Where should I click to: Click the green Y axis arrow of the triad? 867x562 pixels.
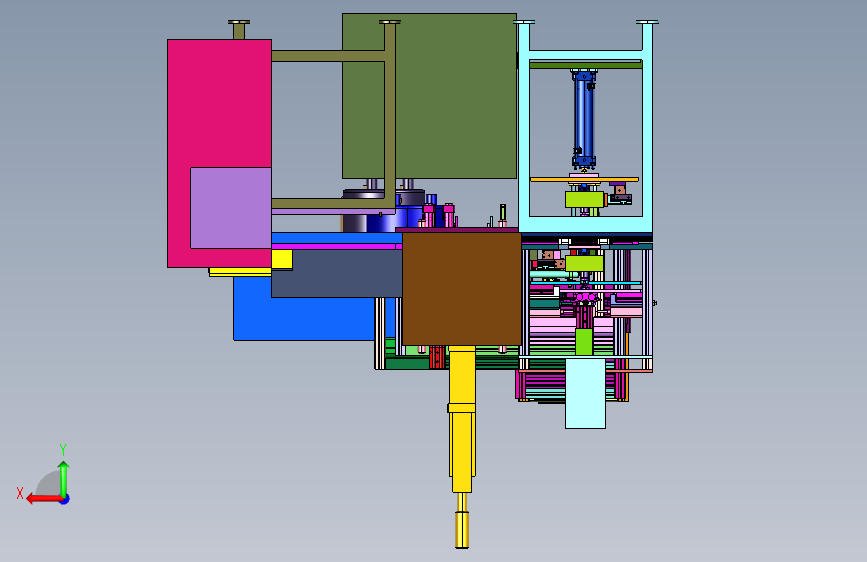click(x=64, y=478)
